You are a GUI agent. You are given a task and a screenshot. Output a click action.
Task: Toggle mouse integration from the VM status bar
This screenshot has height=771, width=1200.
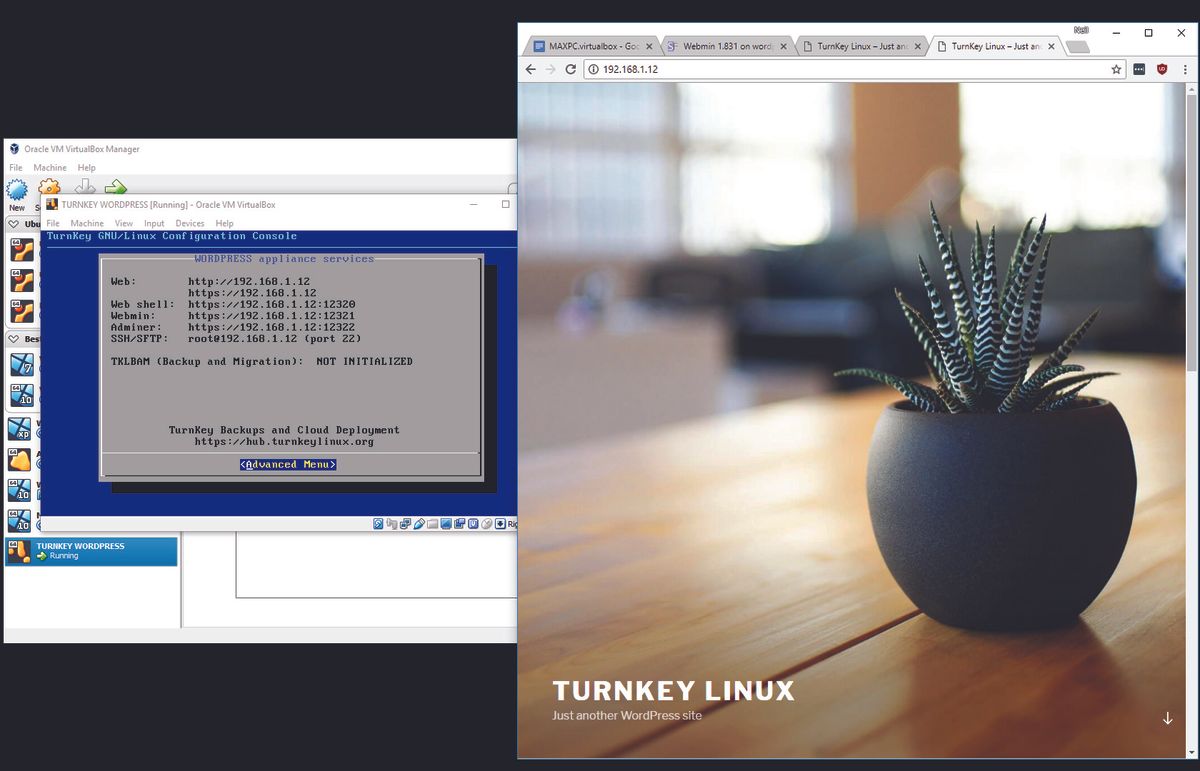(487, 522)
